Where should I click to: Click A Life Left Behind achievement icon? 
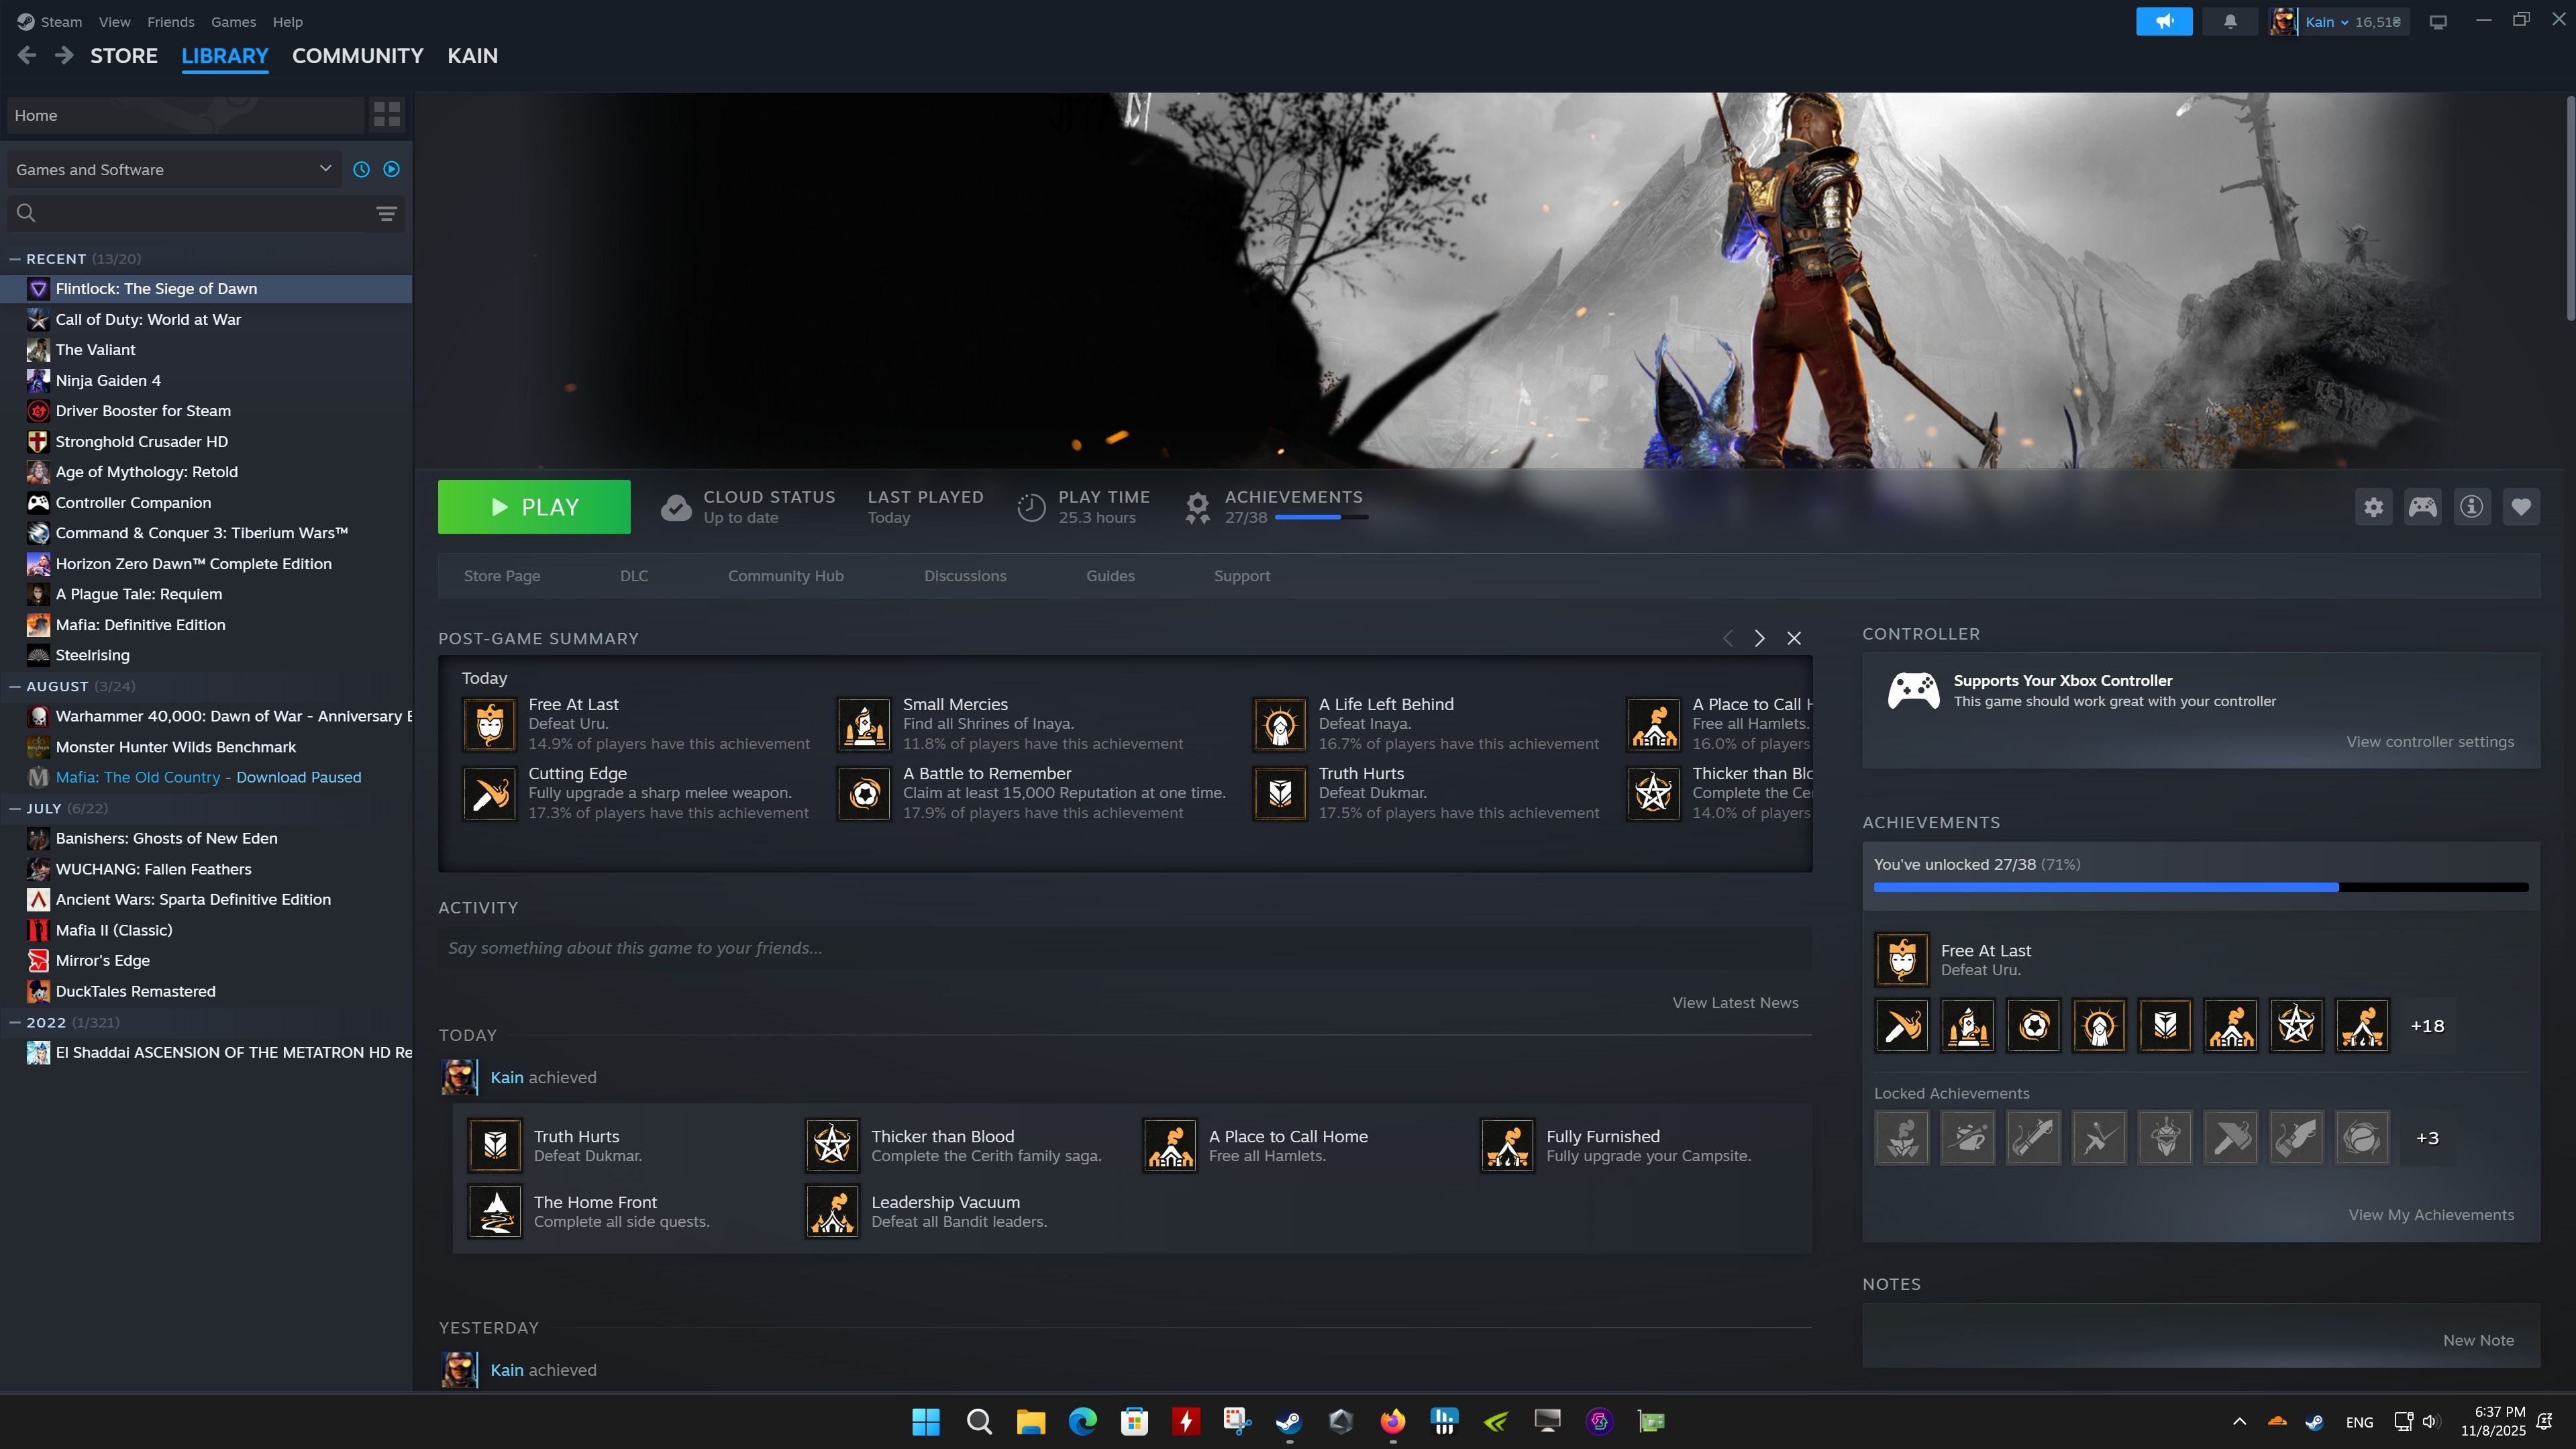[x=1280, y=725]
